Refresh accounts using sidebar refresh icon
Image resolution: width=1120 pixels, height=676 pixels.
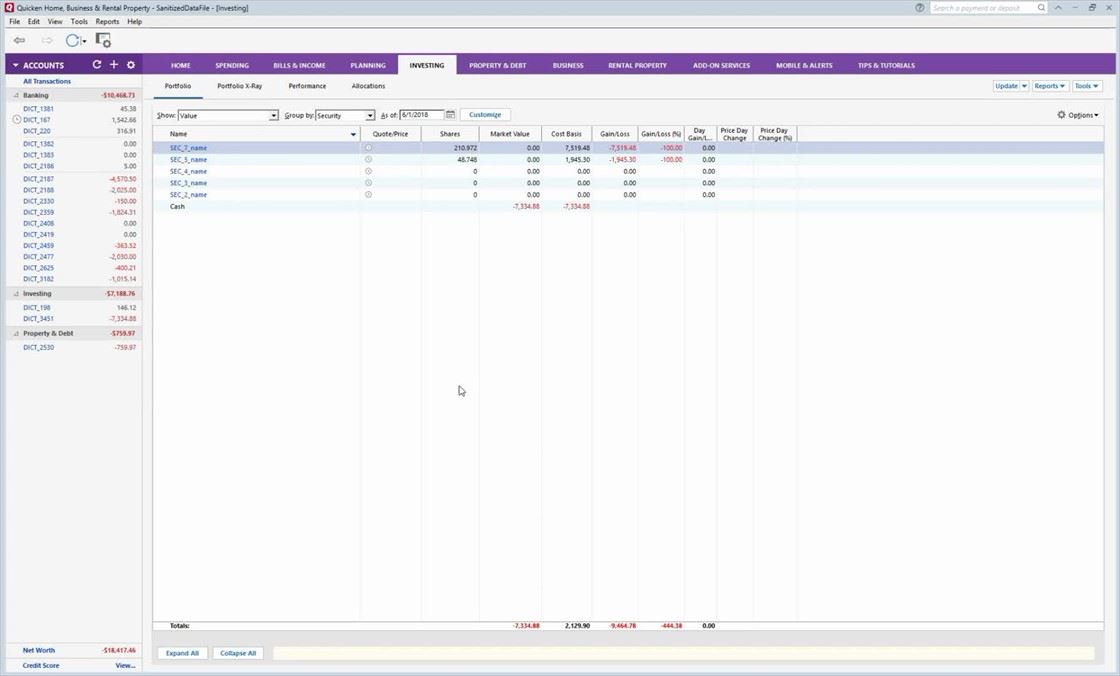coord(97,65)
